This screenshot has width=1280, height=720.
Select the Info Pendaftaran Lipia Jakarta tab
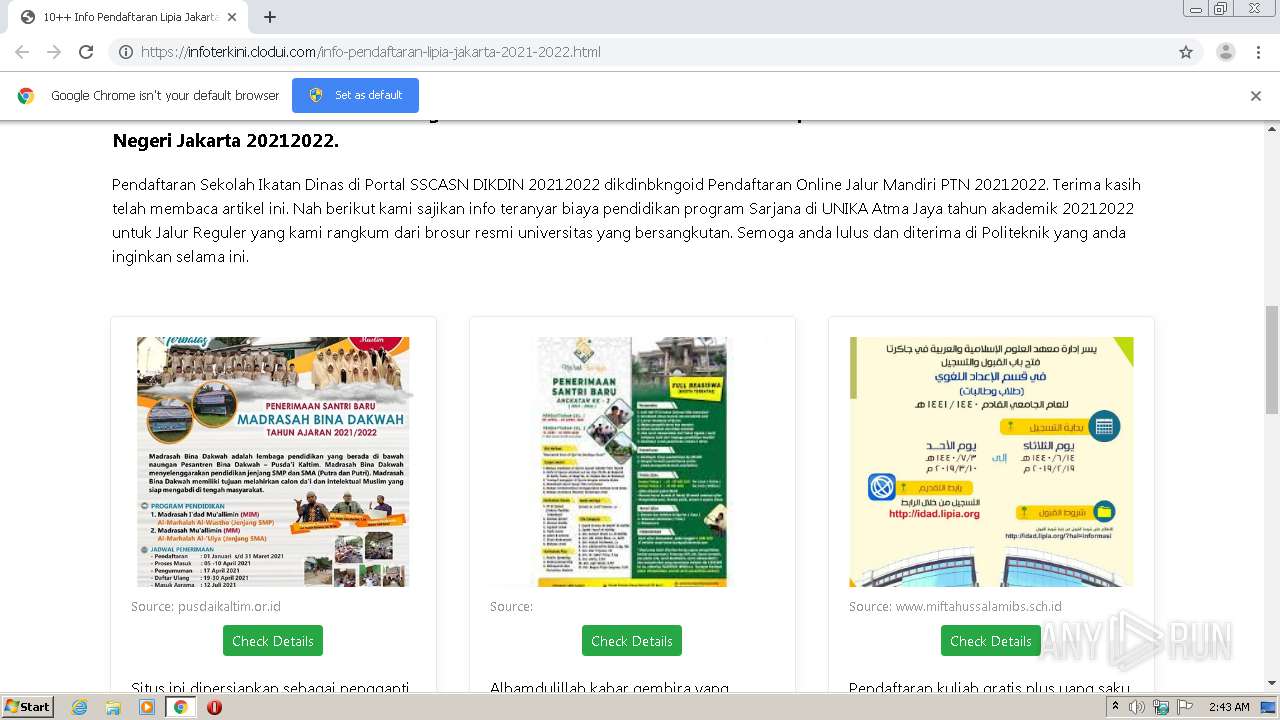tap(127, 17)
